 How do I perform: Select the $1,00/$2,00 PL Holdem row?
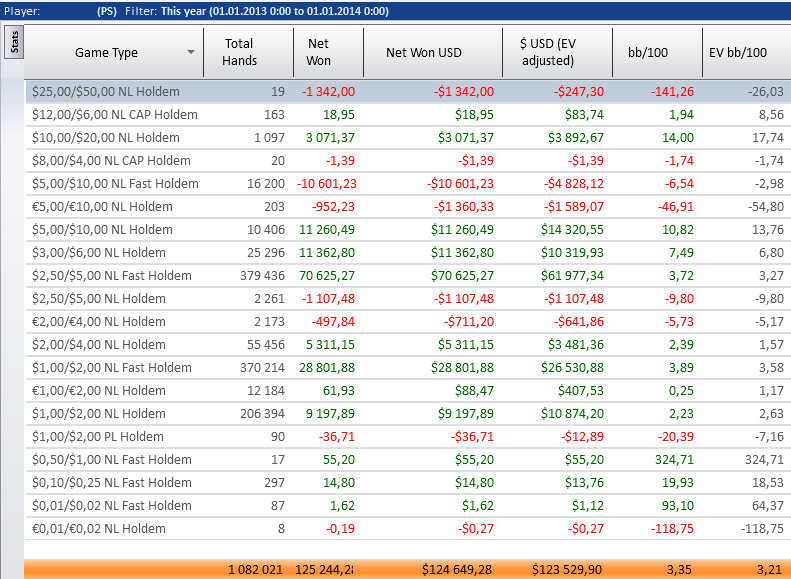pyautogui.click(x=408, y=437)
